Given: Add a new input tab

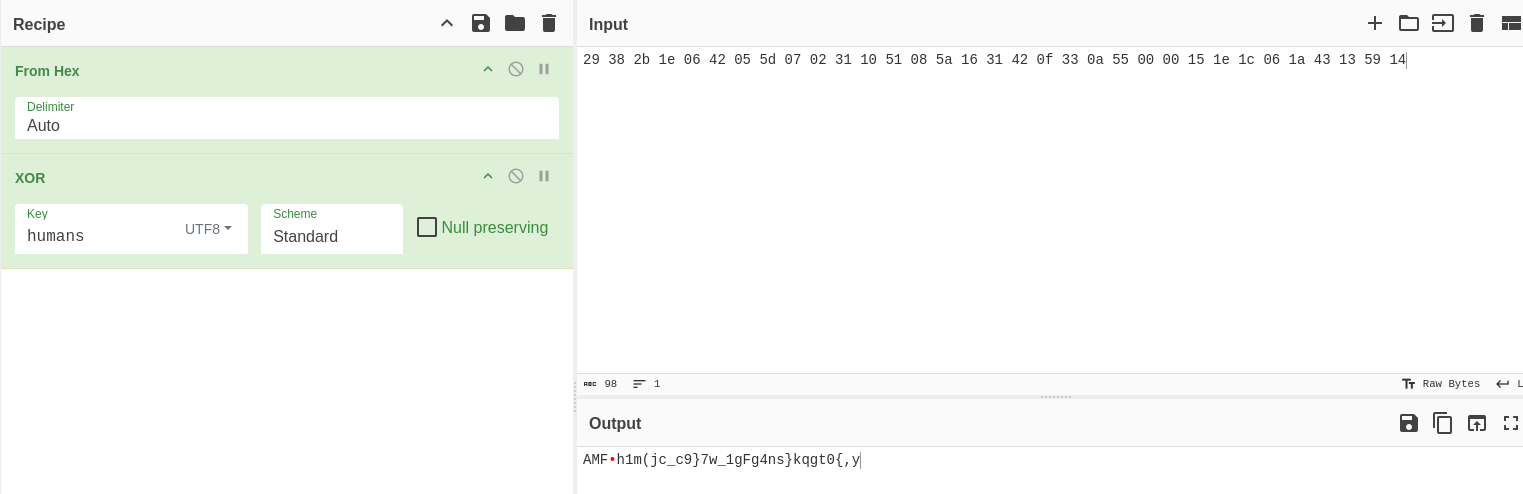Looking at the screenshot, I should (1375, 23).
